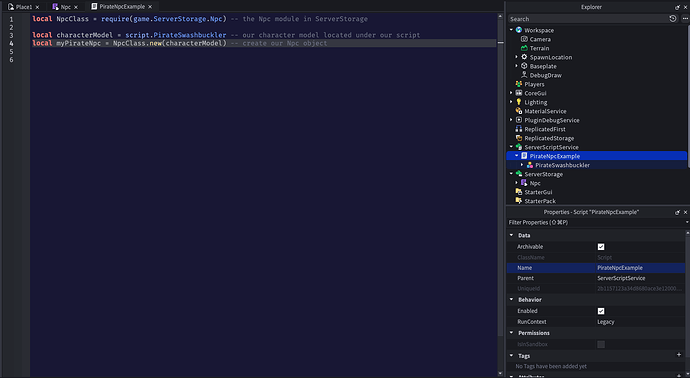Click the IsInSandbox checkbox

(x=601, y=345)
